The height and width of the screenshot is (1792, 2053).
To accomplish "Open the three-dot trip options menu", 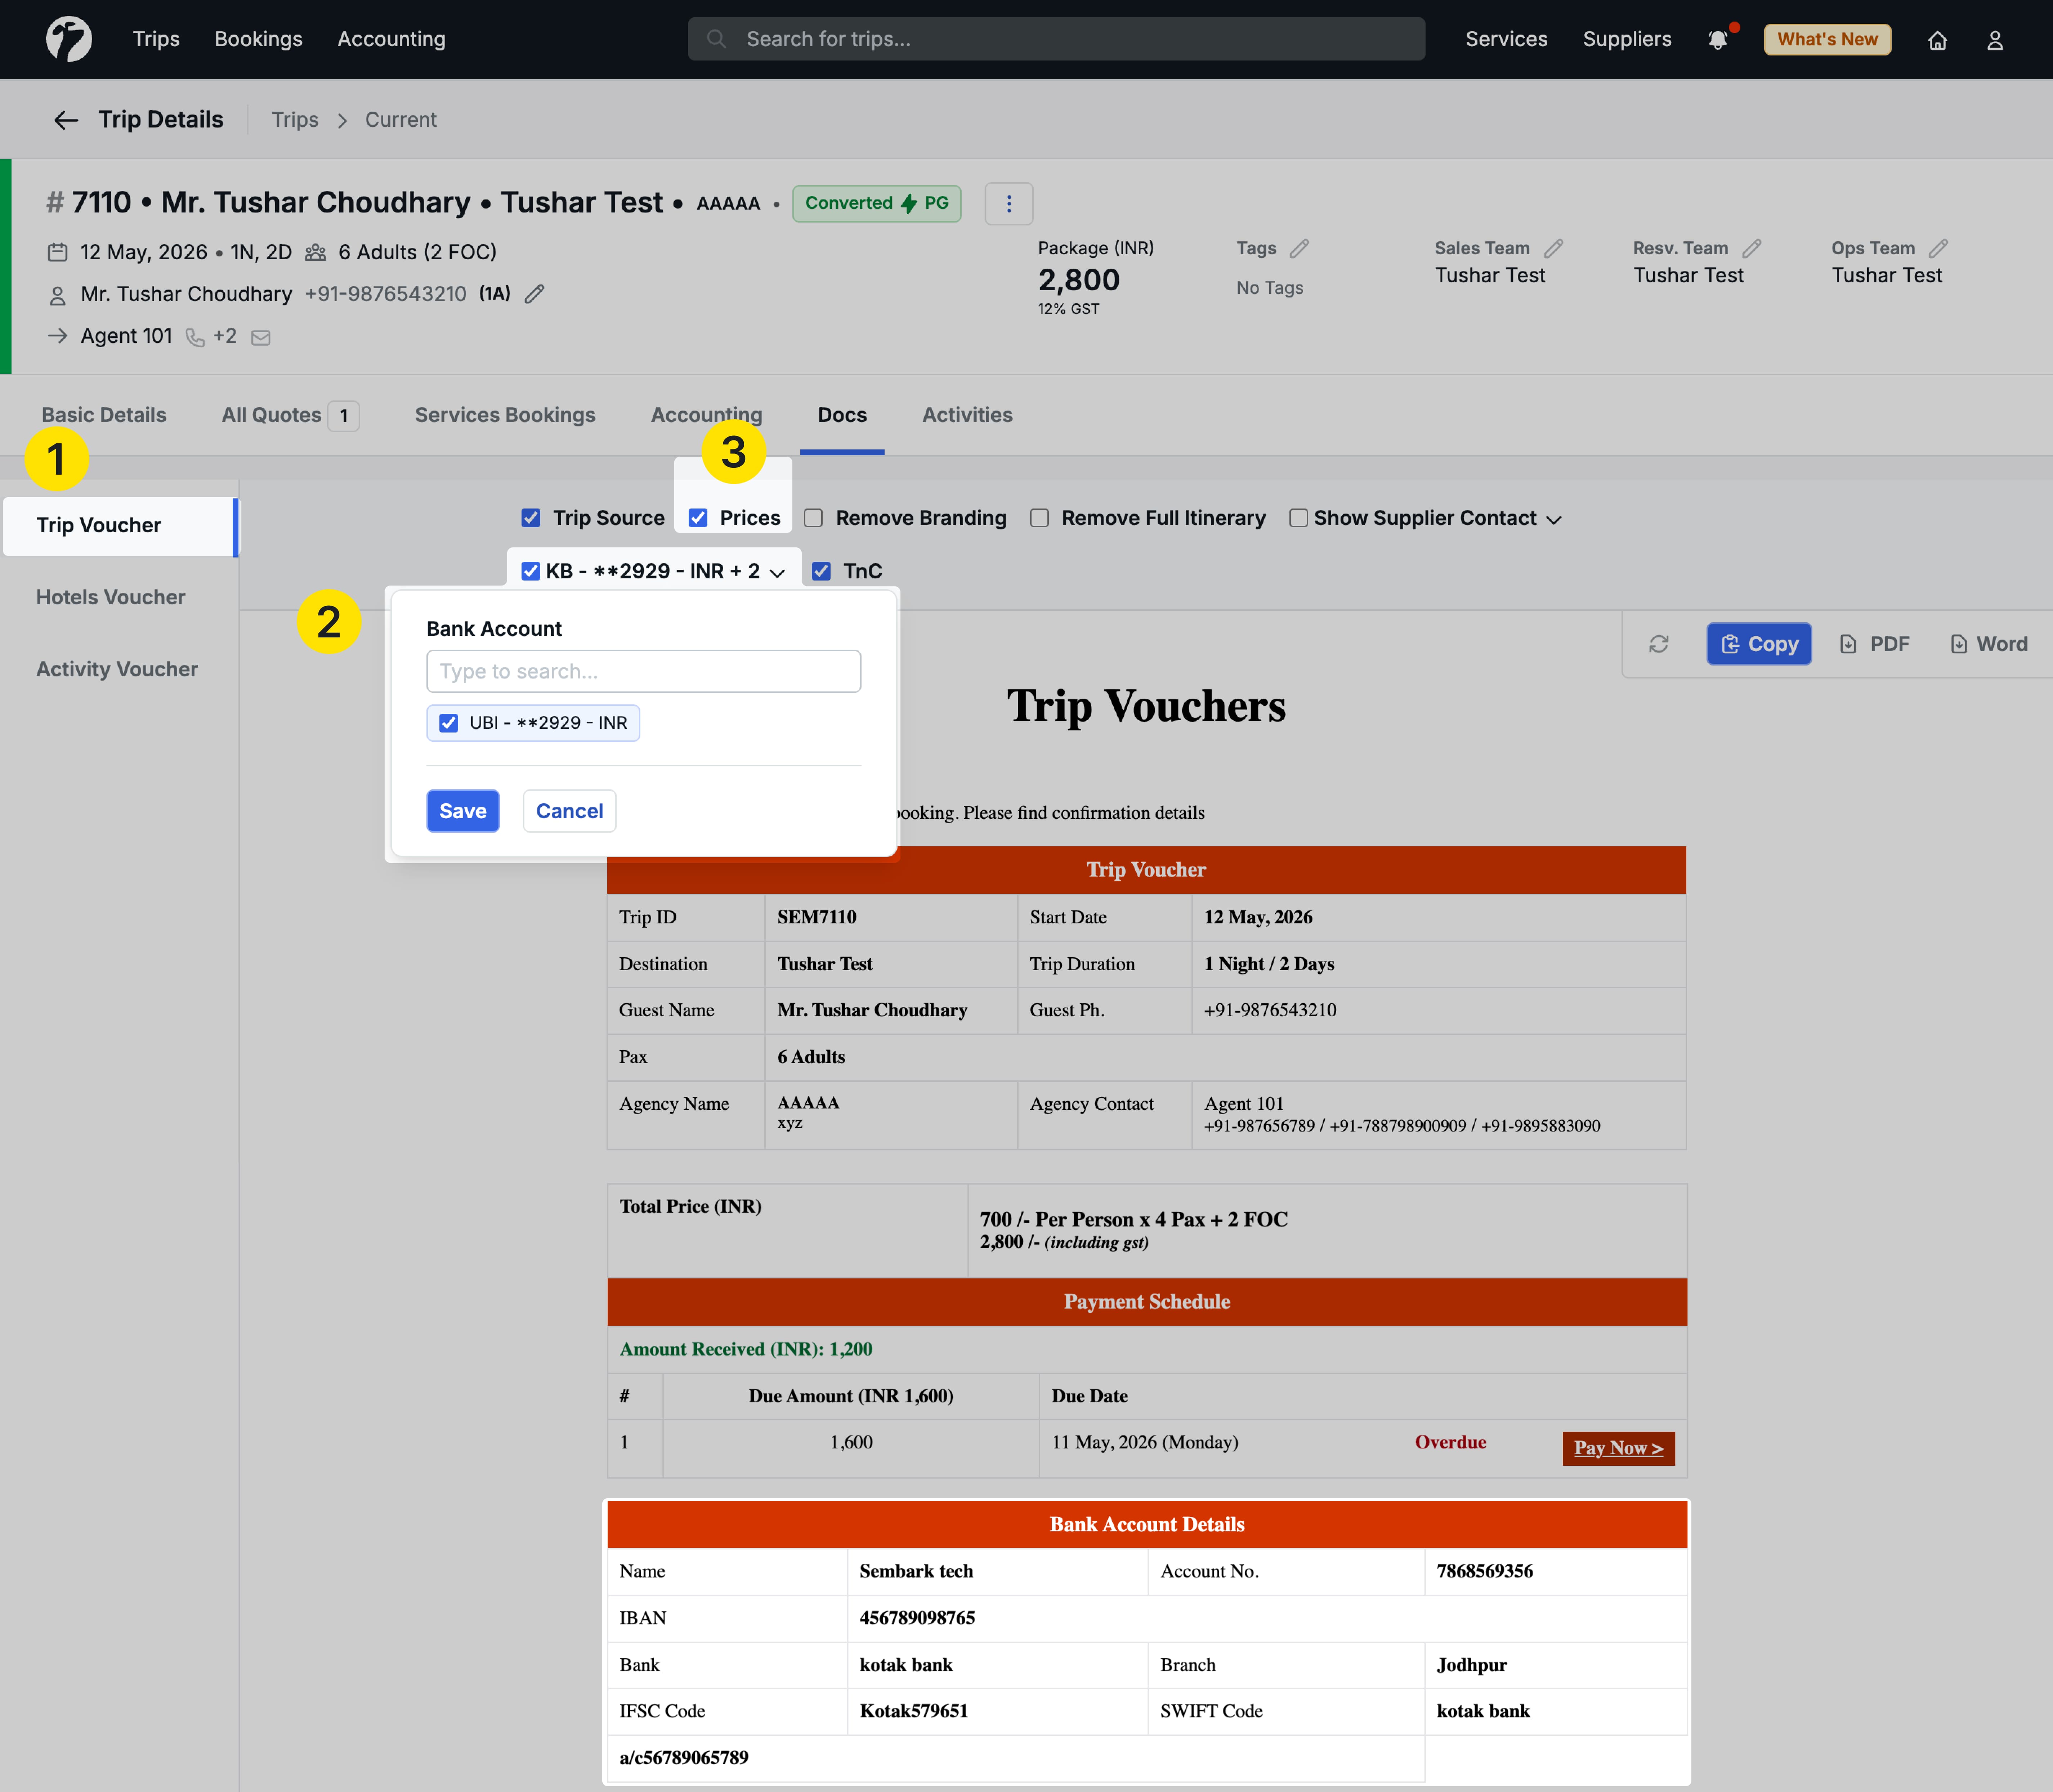I will pos(1008,204).
